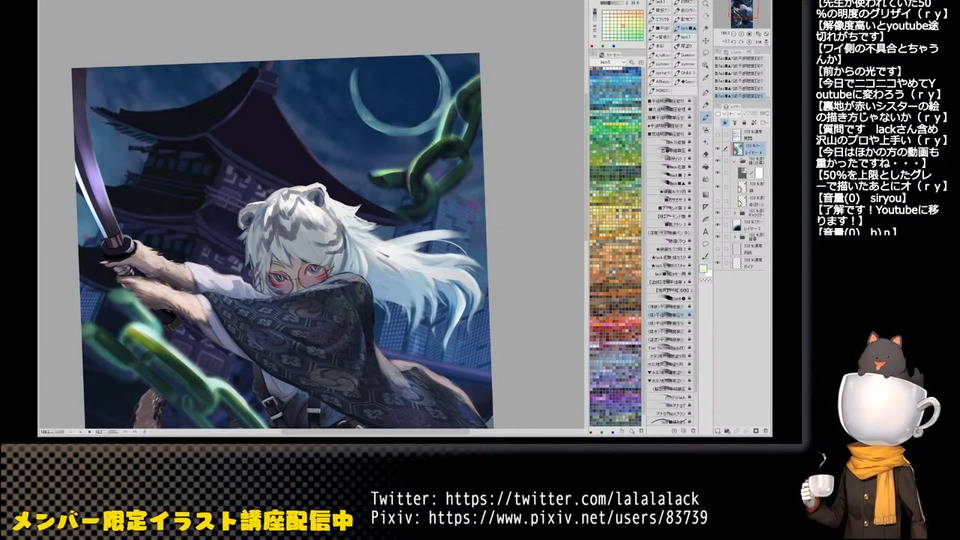Select the Pencil tool
Screen dimensions: 960x540
705,105
